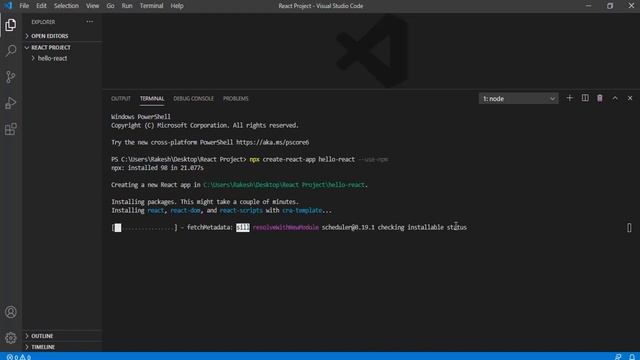Open the Source Control view
The image size is (640, 360).
click(11, 77)
